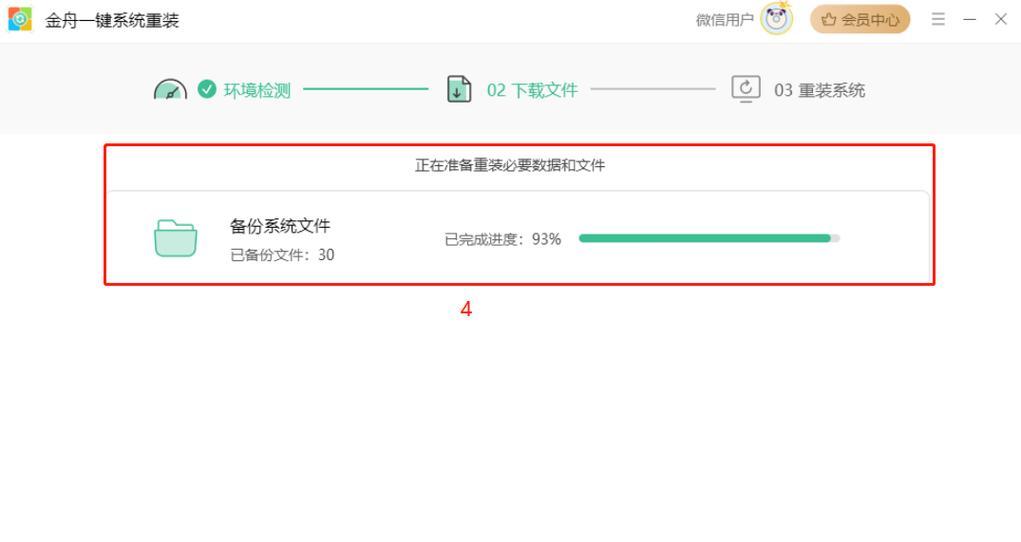Click the reinstall system monitor icon
This screenshot has width=1021, height=542.
click(x=746, y=89)
